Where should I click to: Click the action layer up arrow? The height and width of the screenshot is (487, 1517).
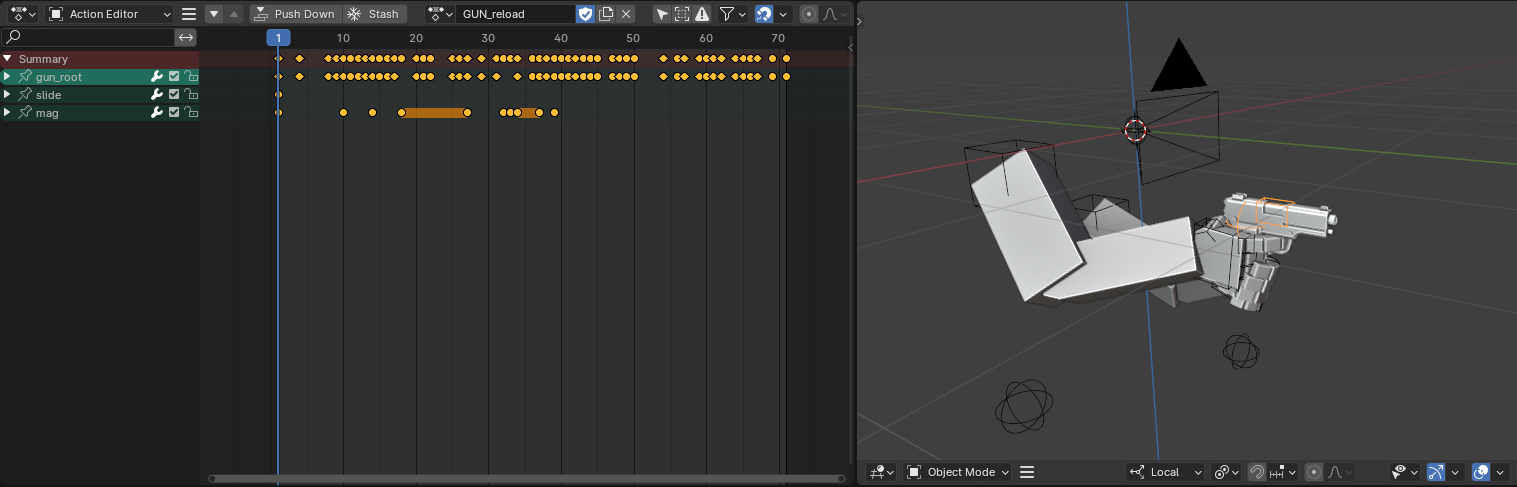point(234,14)
